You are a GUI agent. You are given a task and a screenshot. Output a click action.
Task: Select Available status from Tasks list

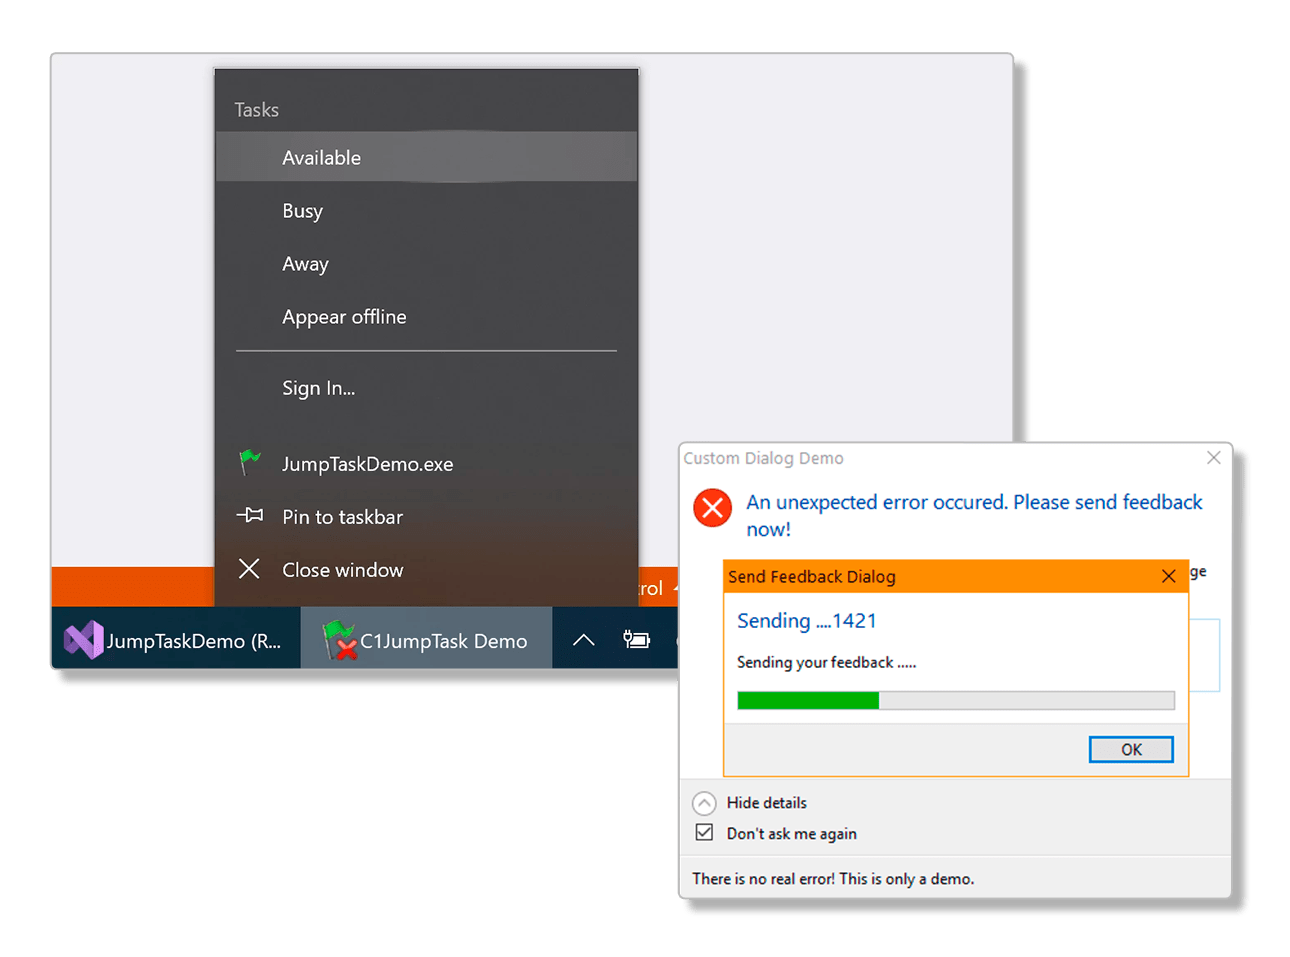(x=321, y=158)
